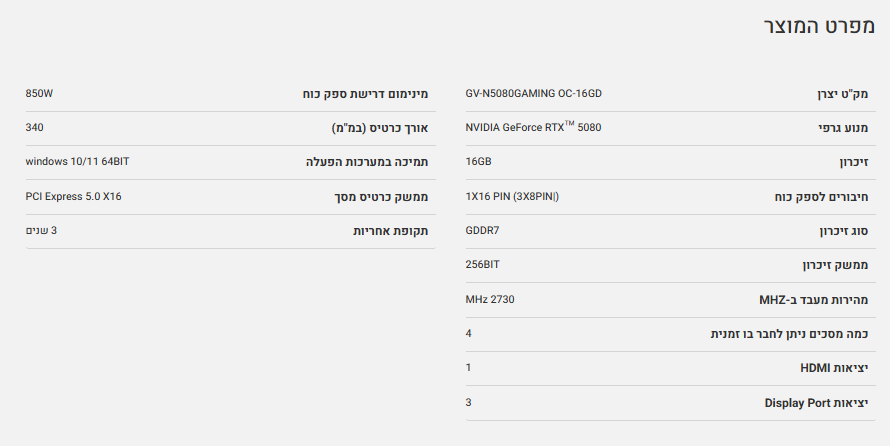This screenshot has height=446, width=890.
Task: Select the GDDR7 memory type value
Action: click(483, 230)
